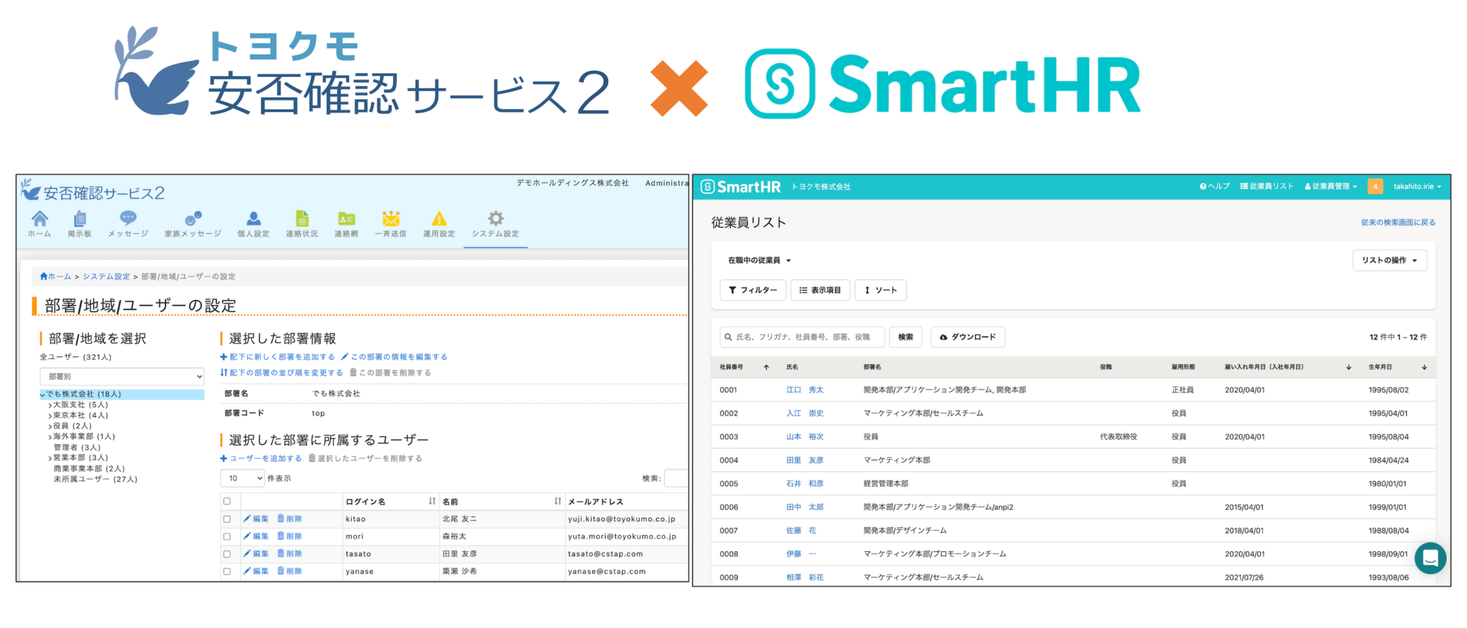Open employee 江口 秀太 link
Viewport: 1467px width, 628px height.
point(805,390)
